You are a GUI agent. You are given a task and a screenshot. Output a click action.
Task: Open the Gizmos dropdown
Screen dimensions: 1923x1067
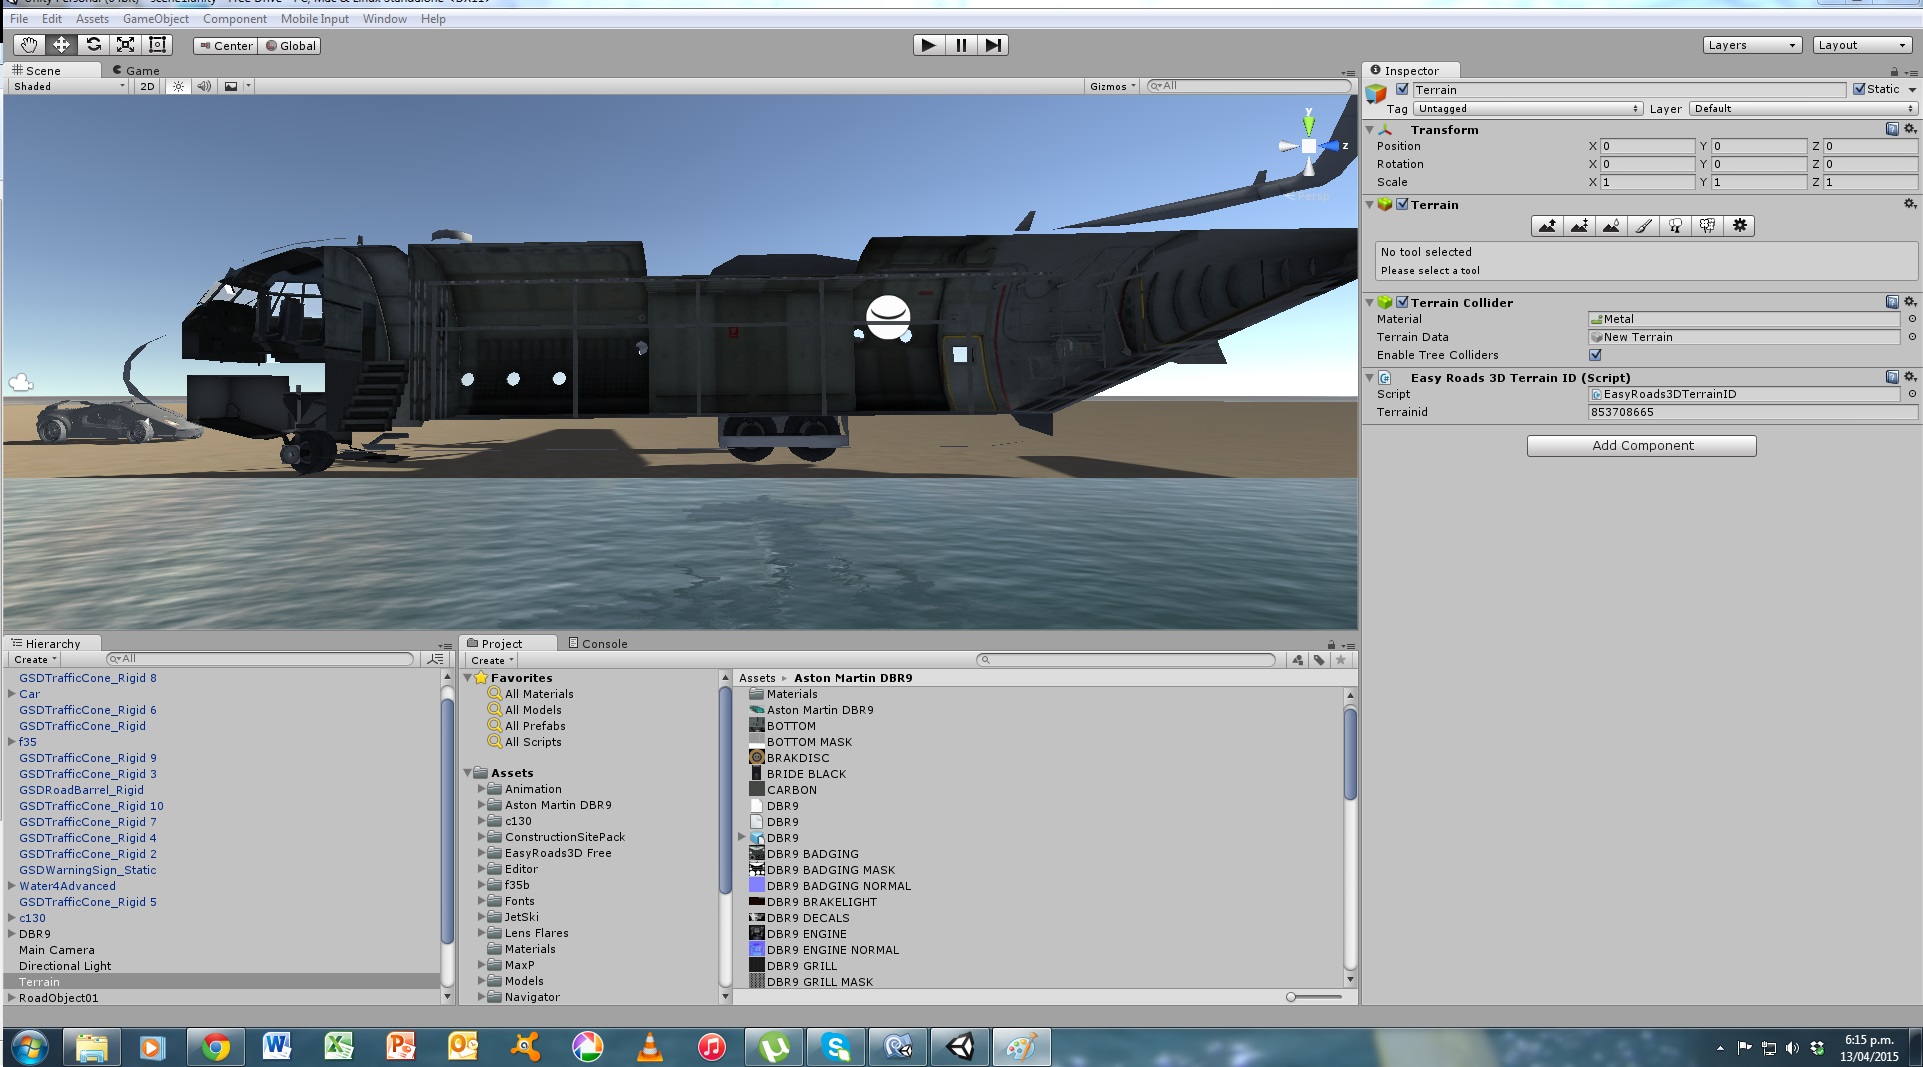pyautogui.click(x=1113, y=87)
